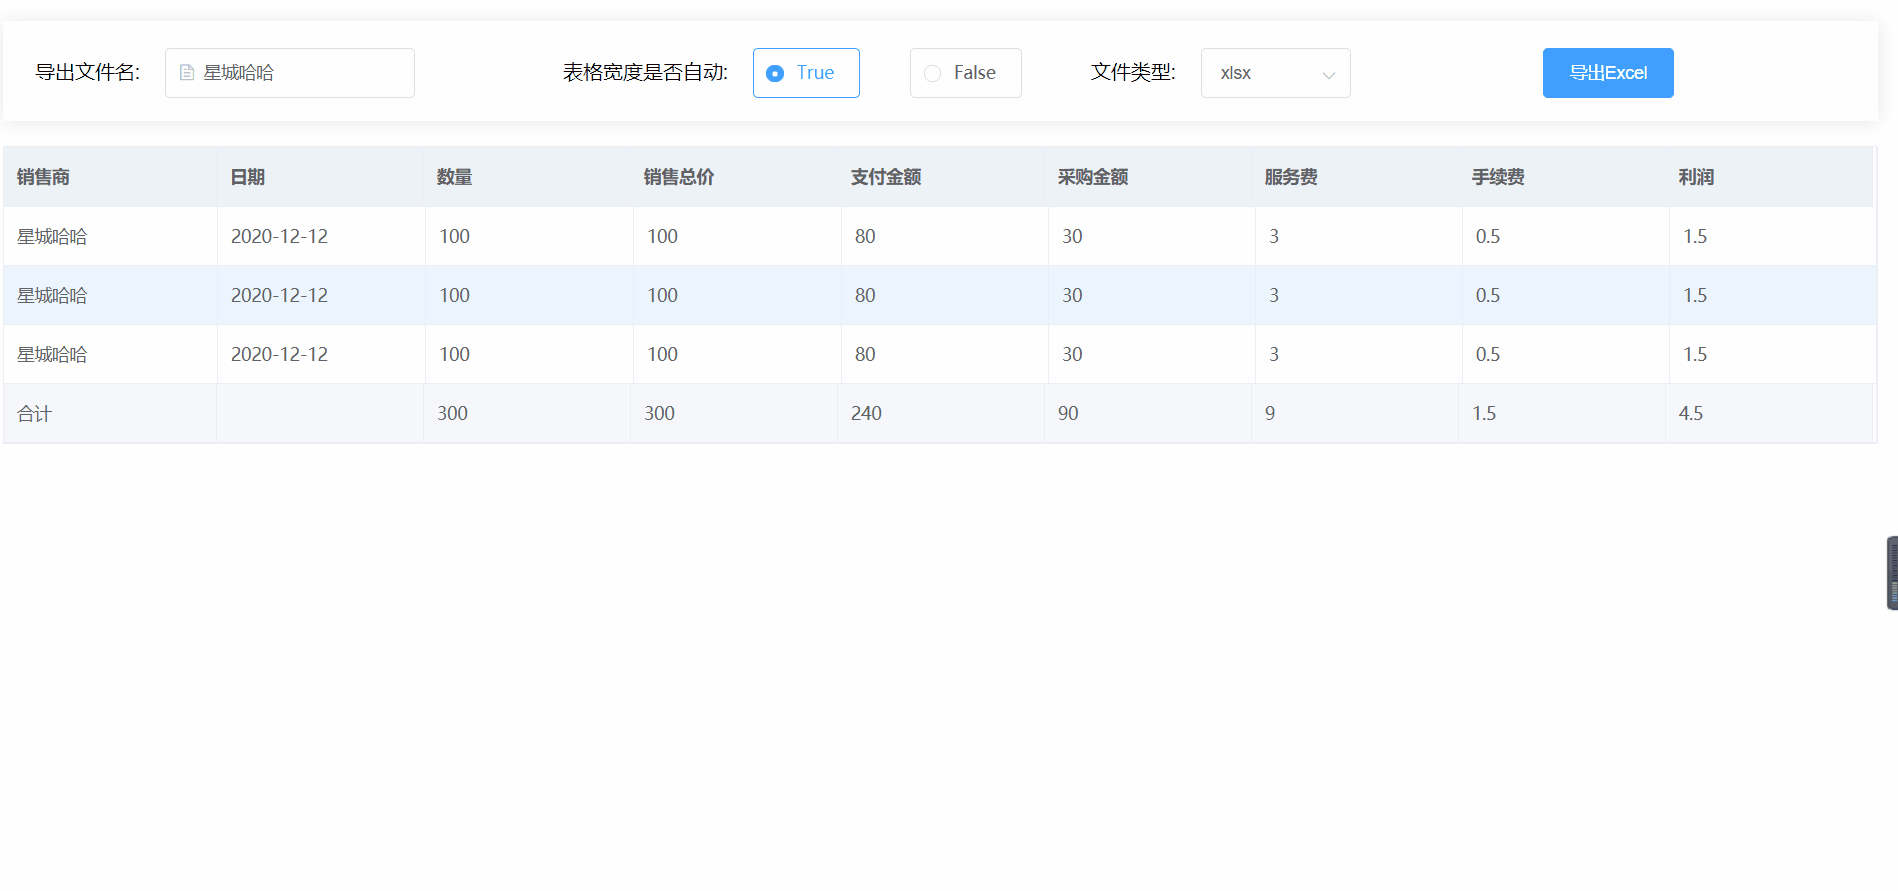Click the True radio circle indicator

(x=775, y=73)
